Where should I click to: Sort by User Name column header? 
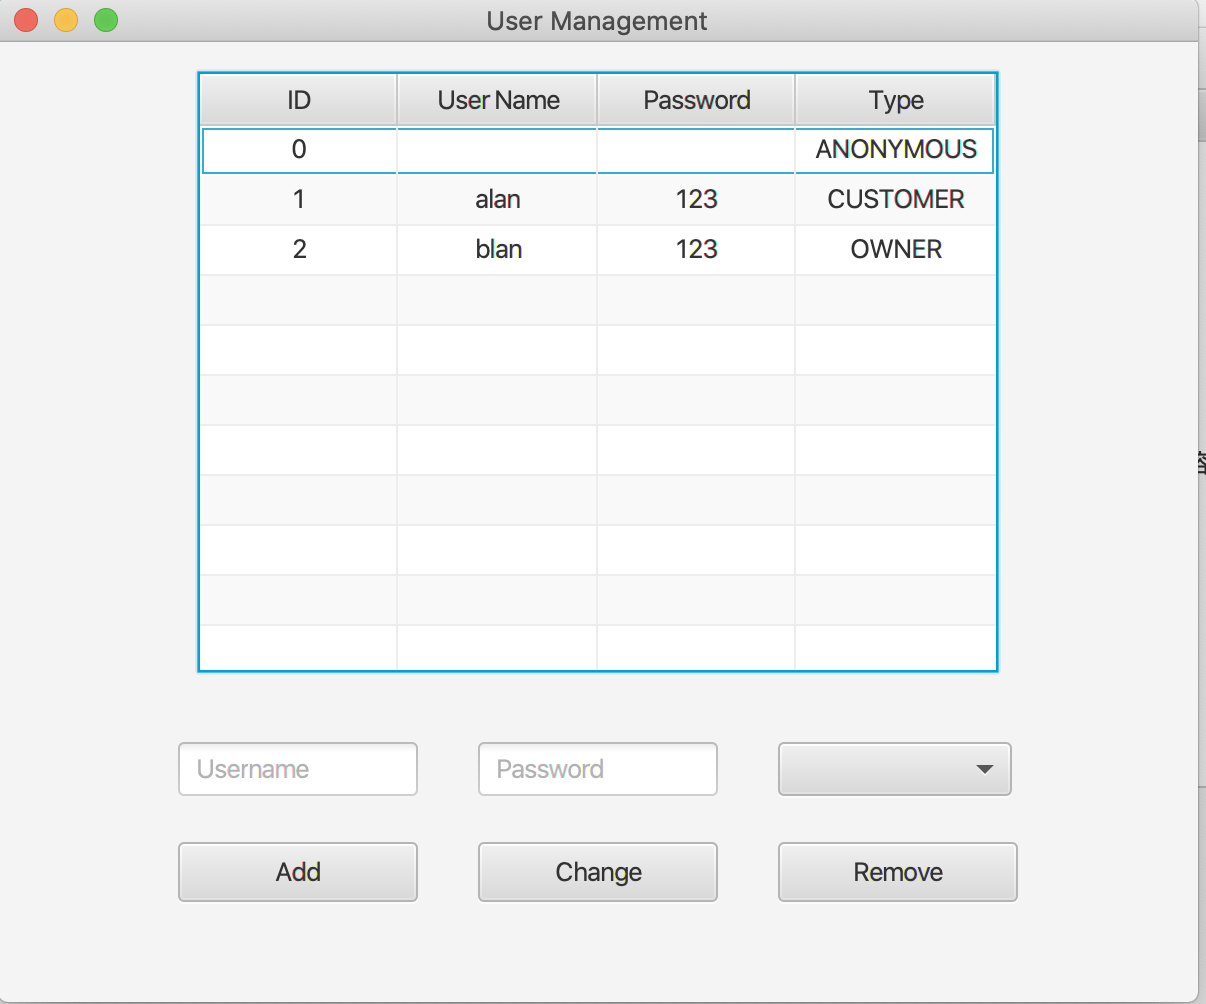(x=498, y=100)
